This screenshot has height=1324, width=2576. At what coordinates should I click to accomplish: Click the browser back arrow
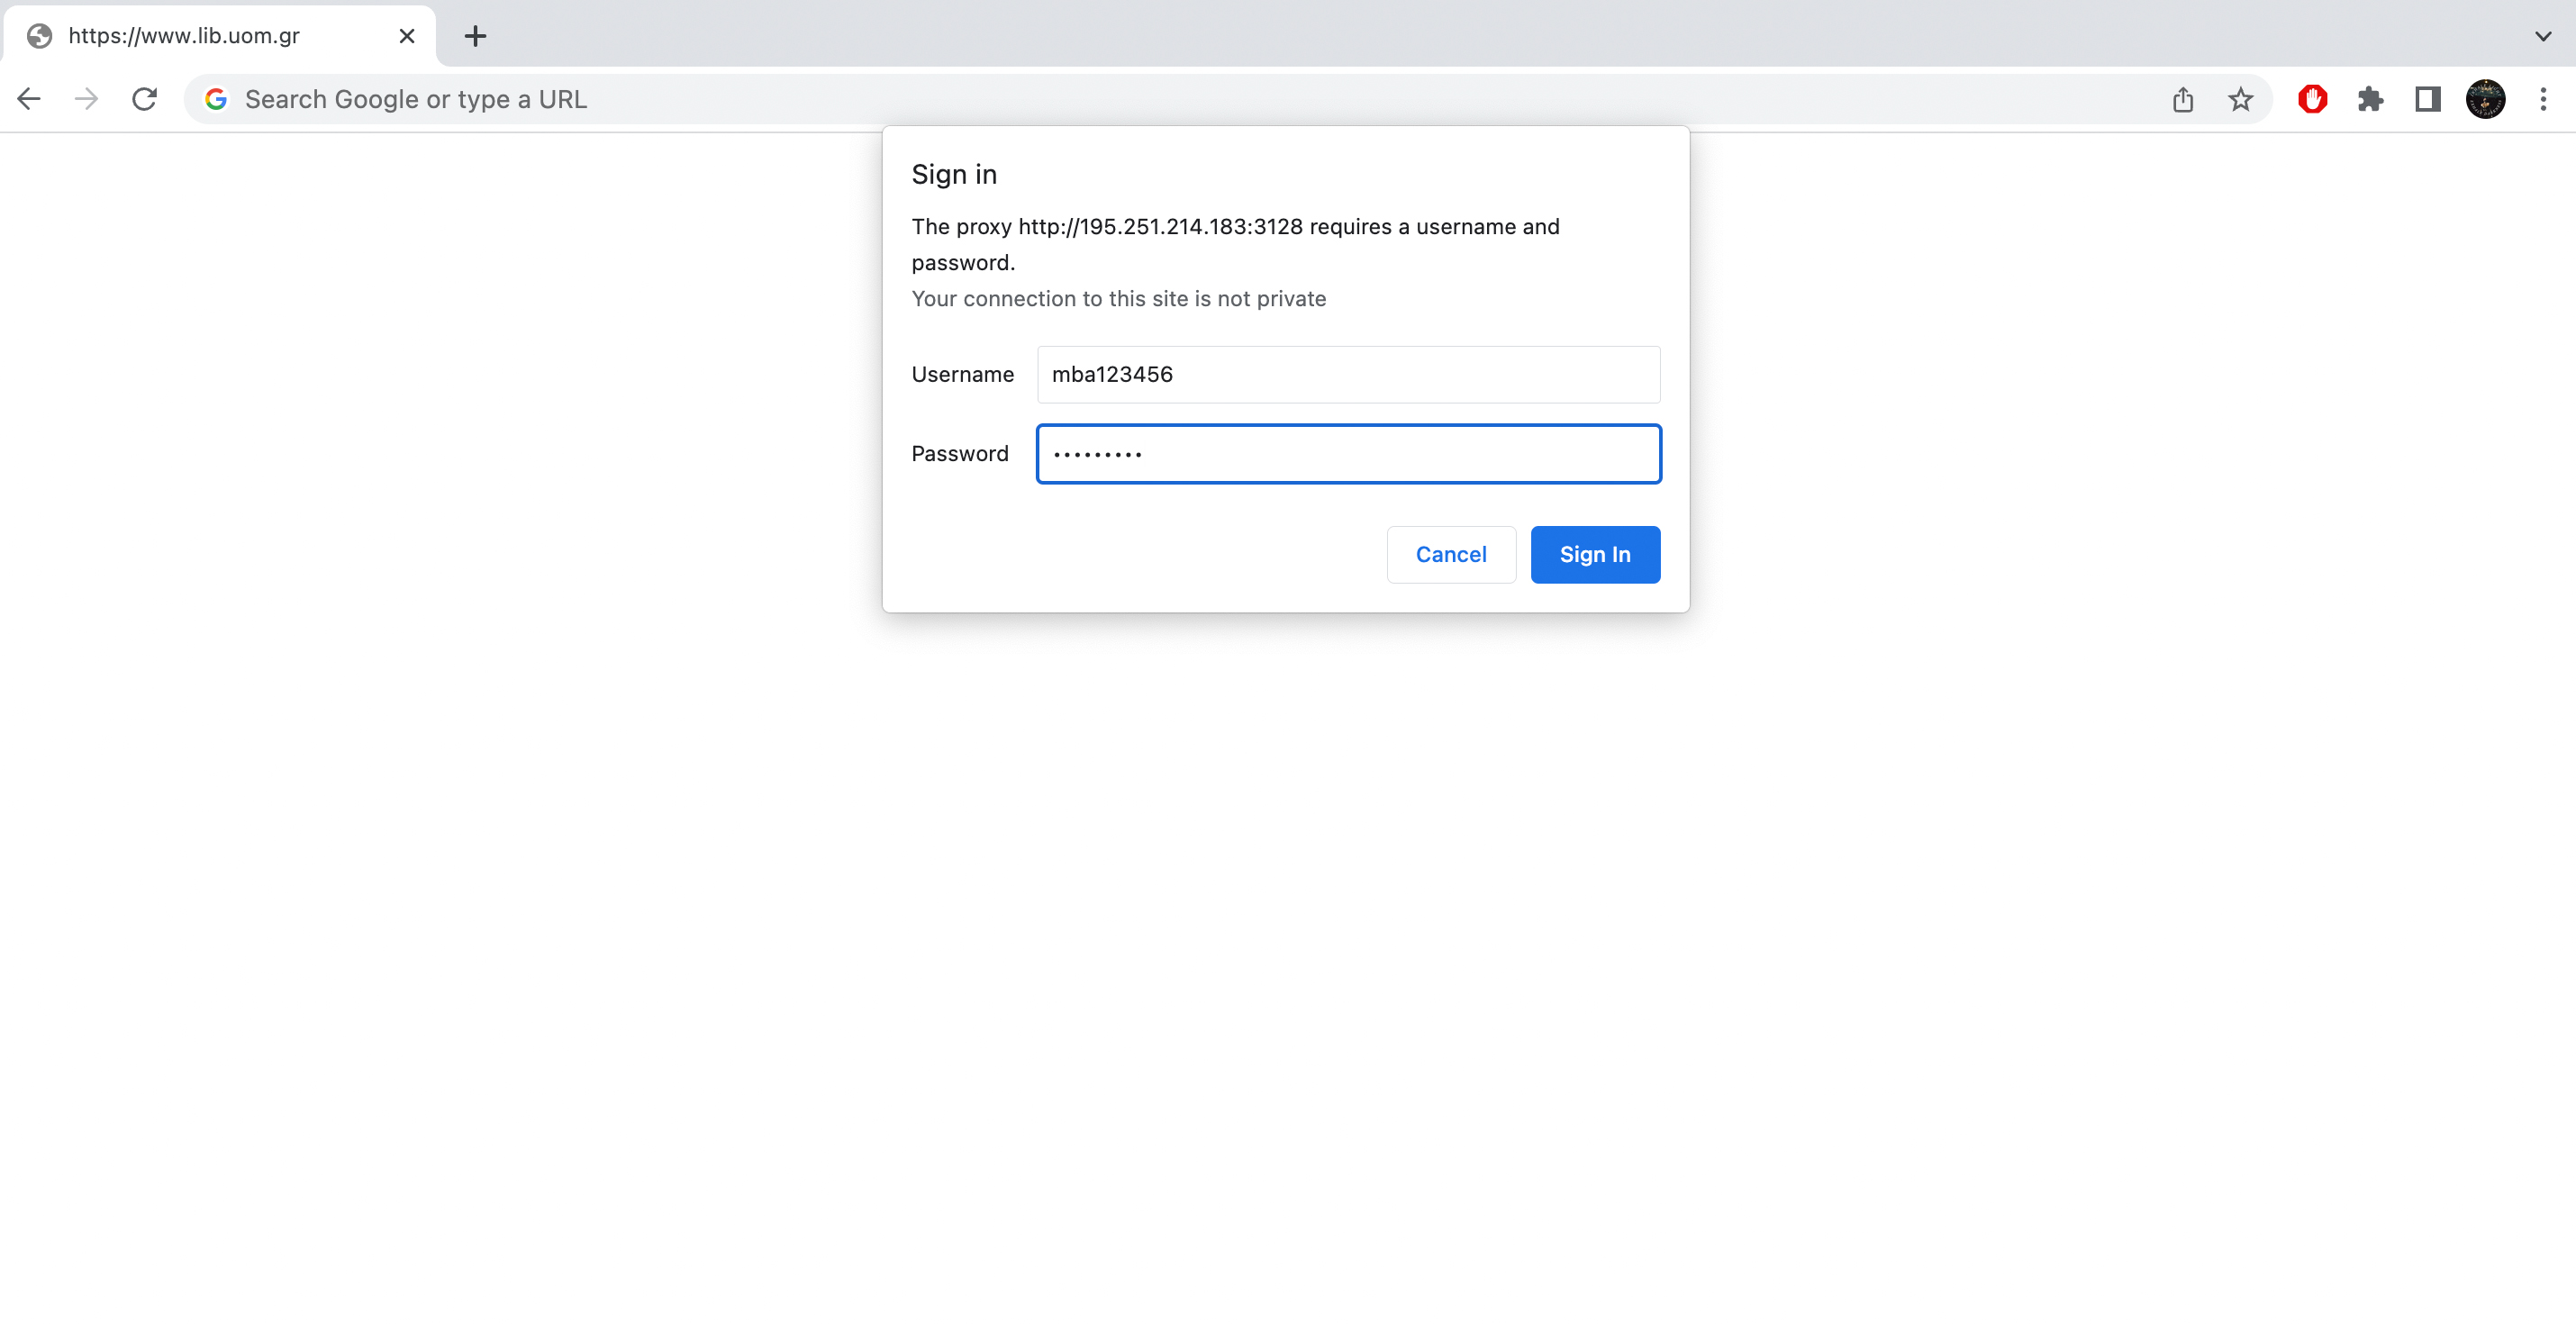coord(29,99)
